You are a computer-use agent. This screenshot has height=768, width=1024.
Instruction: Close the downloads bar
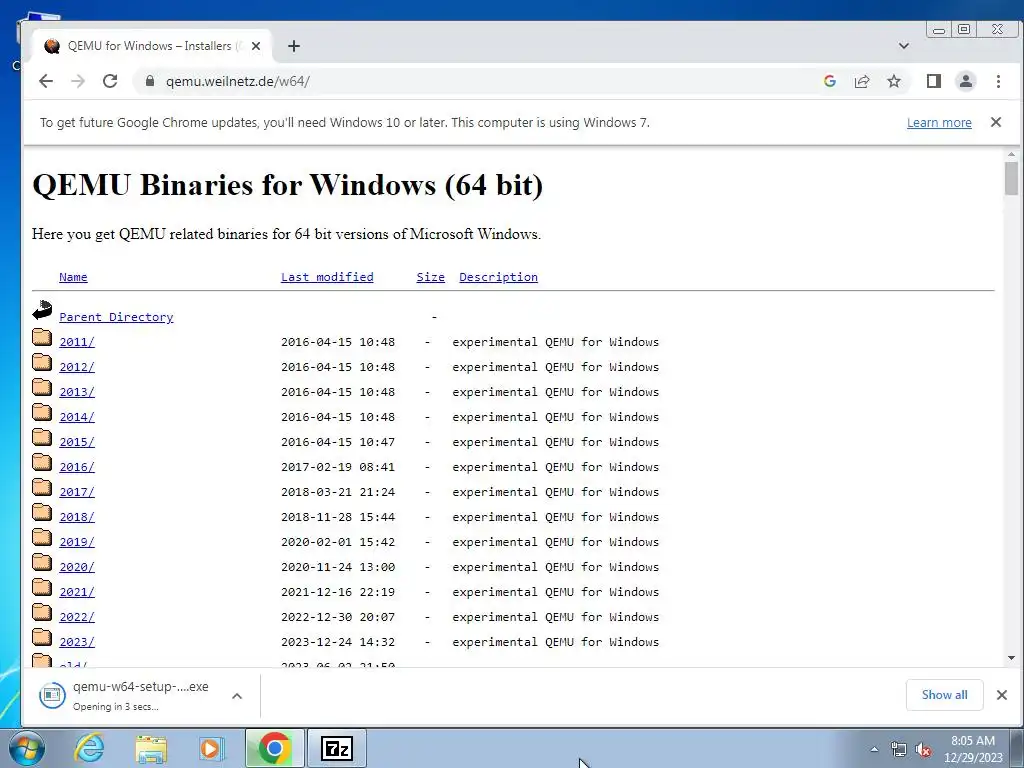pyautogui.click(x=1002, y=695)
